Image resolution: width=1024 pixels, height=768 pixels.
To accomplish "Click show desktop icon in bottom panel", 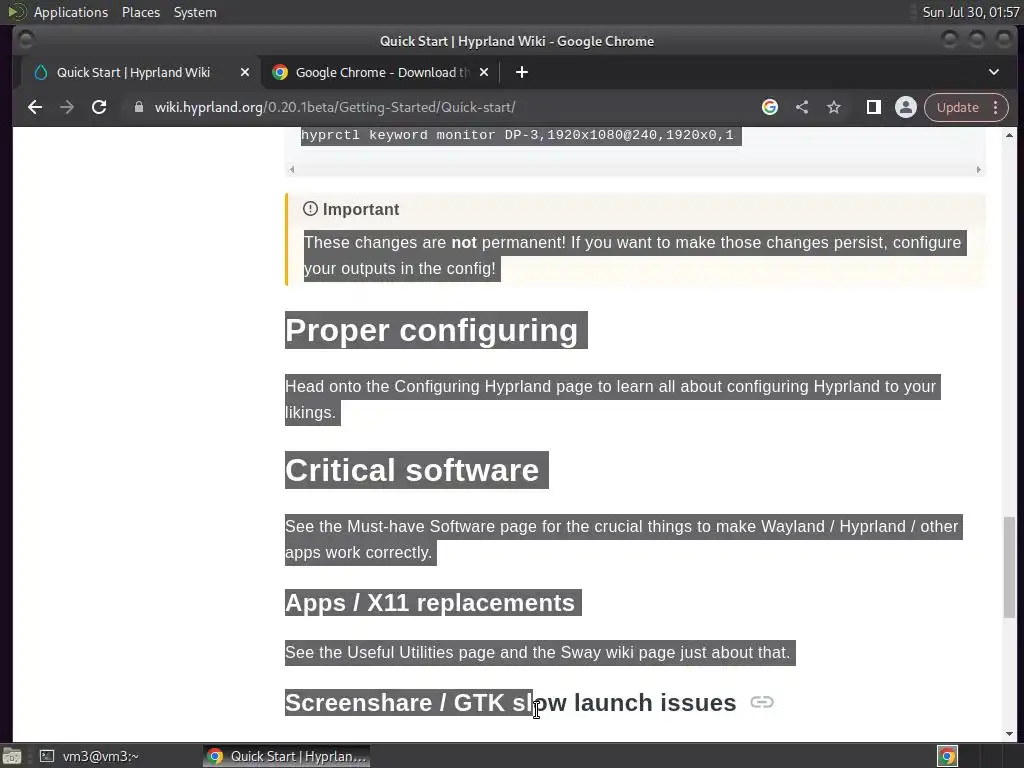I will pos(12,756).
